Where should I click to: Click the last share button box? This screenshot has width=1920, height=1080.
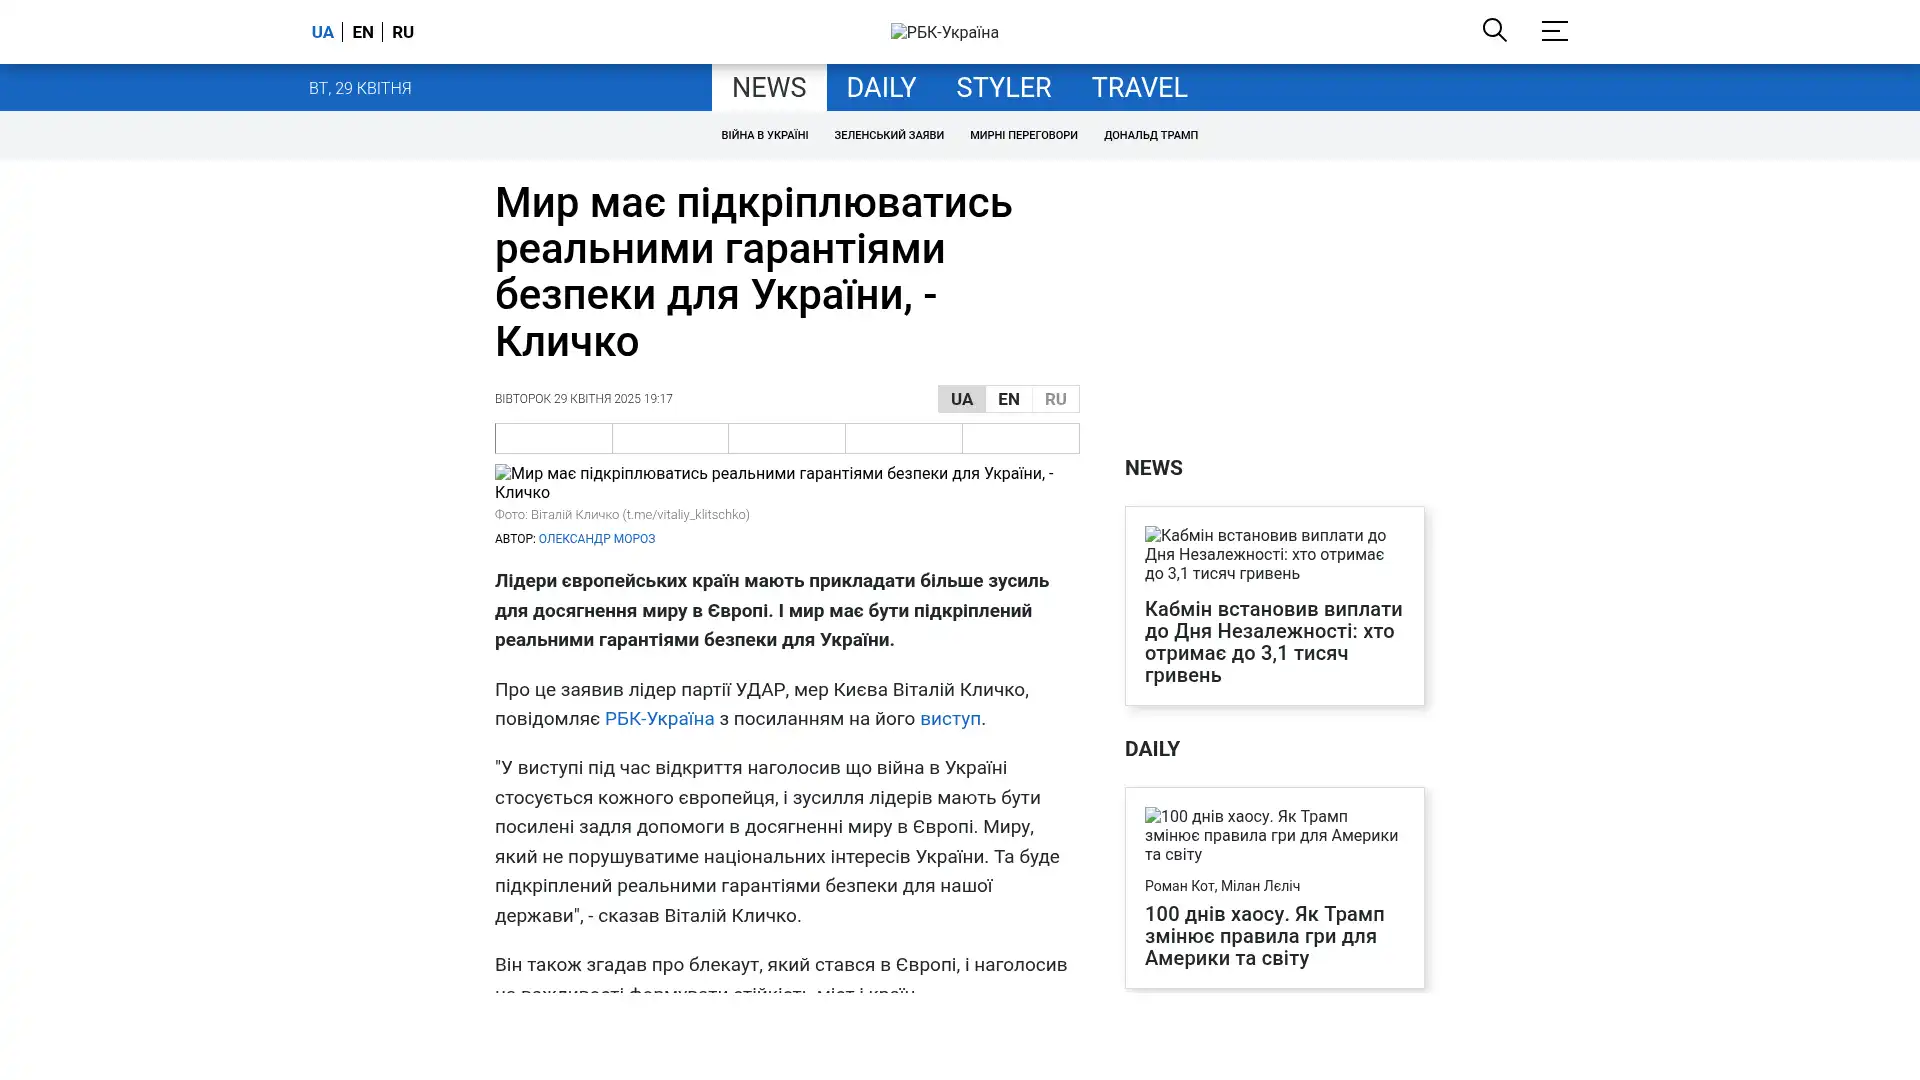click(x=1020, y=438)
